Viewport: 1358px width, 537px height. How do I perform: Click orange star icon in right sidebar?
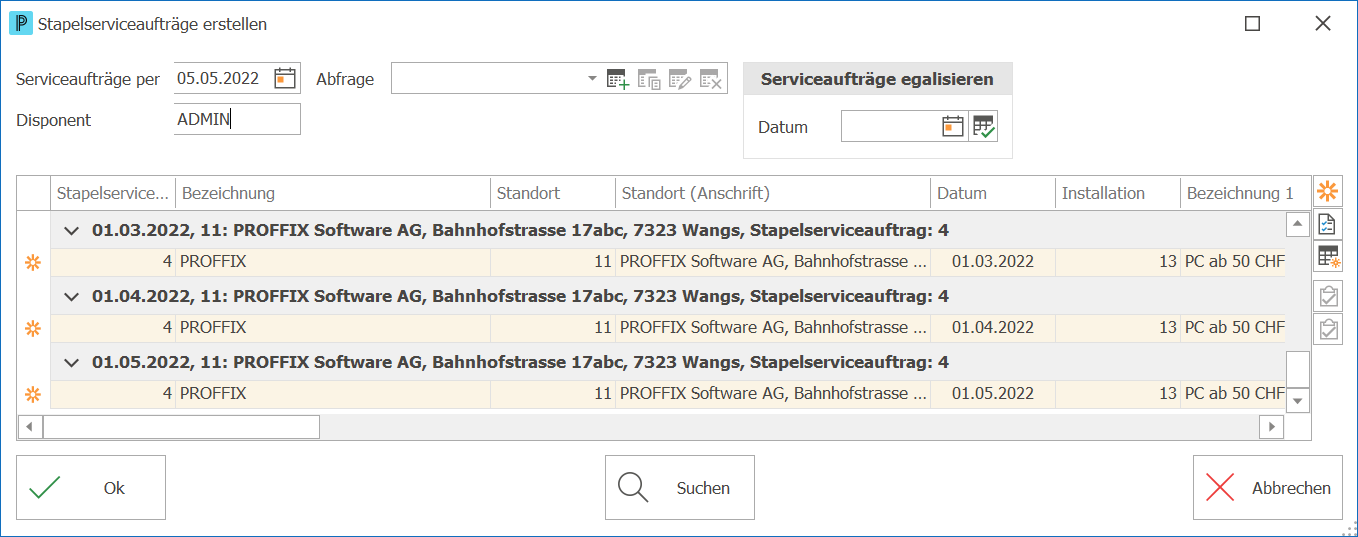(1328, 191)
